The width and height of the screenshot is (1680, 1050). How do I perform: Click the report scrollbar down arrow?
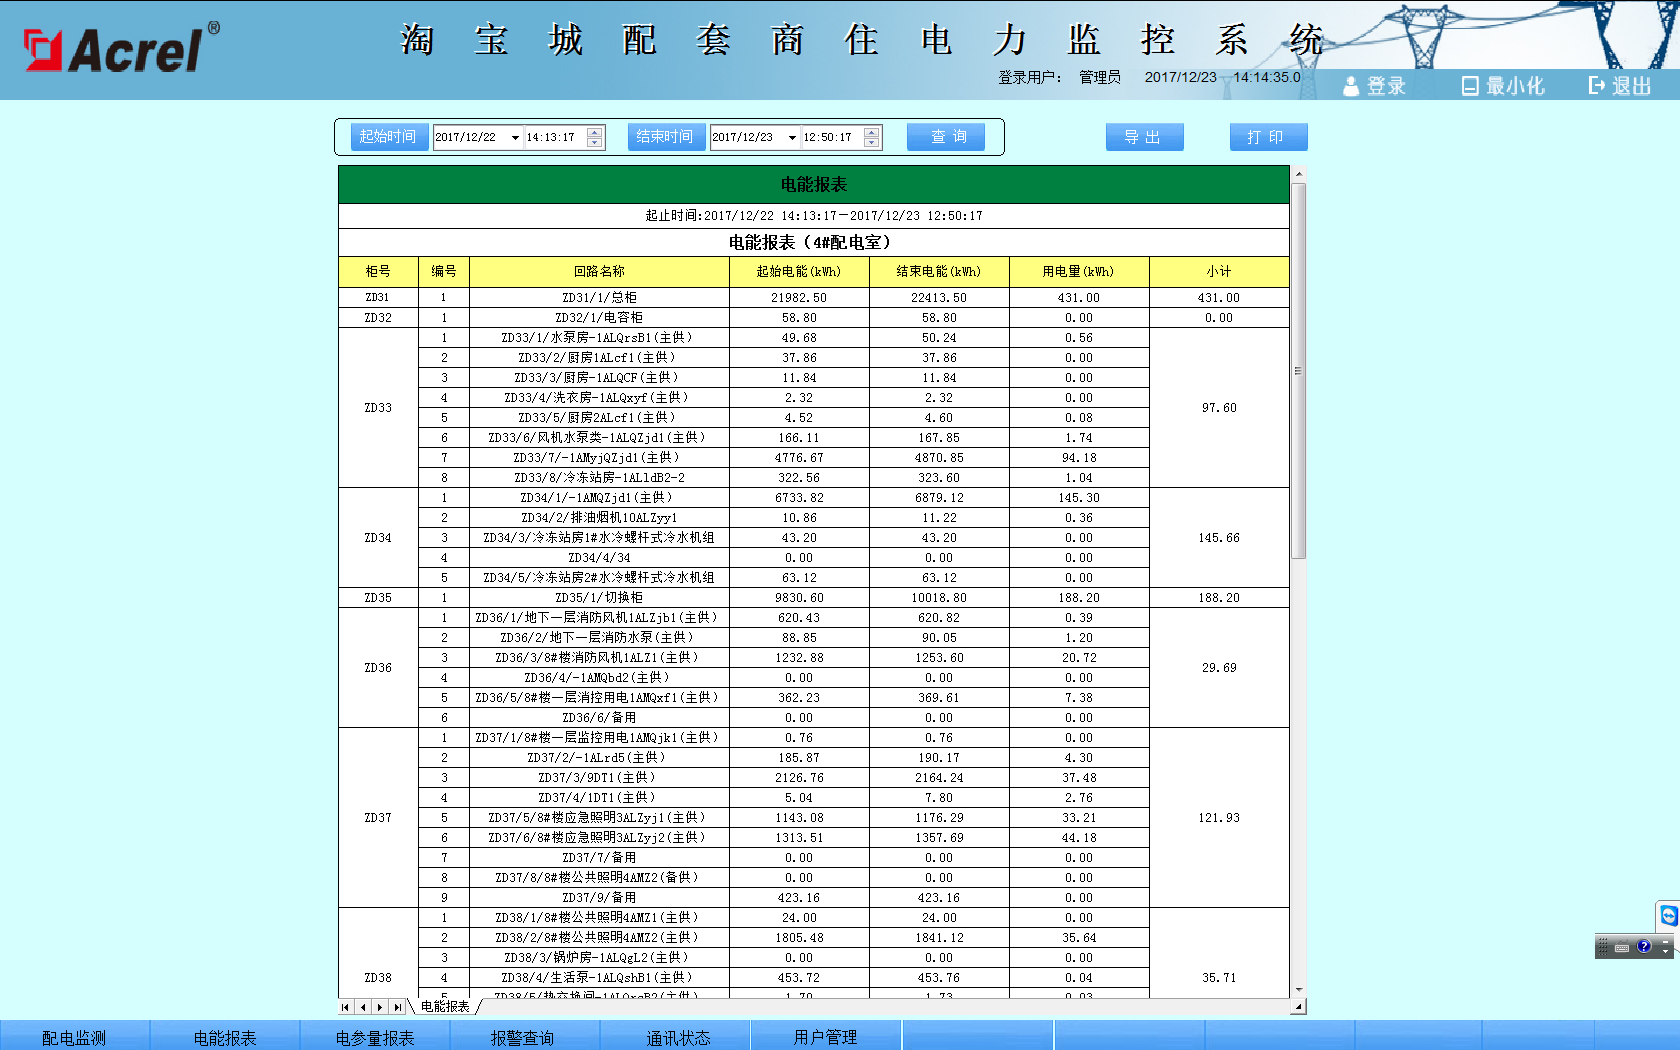1298,990
